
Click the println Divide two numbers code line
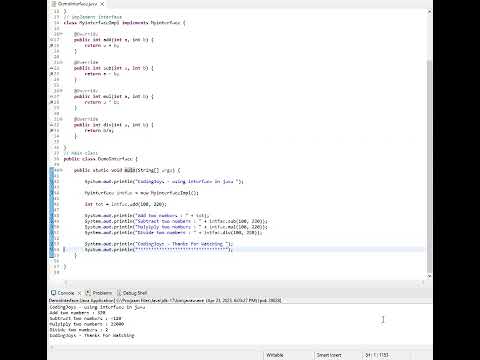[x=173, y=233]
